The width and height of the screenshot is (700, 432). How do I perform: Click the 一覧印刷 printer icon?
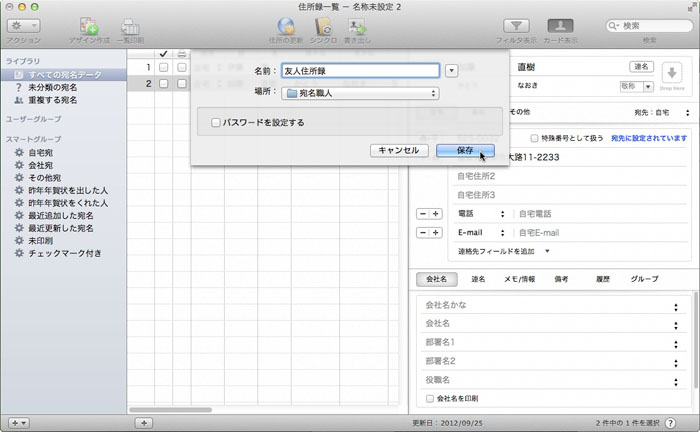point(131,25)
